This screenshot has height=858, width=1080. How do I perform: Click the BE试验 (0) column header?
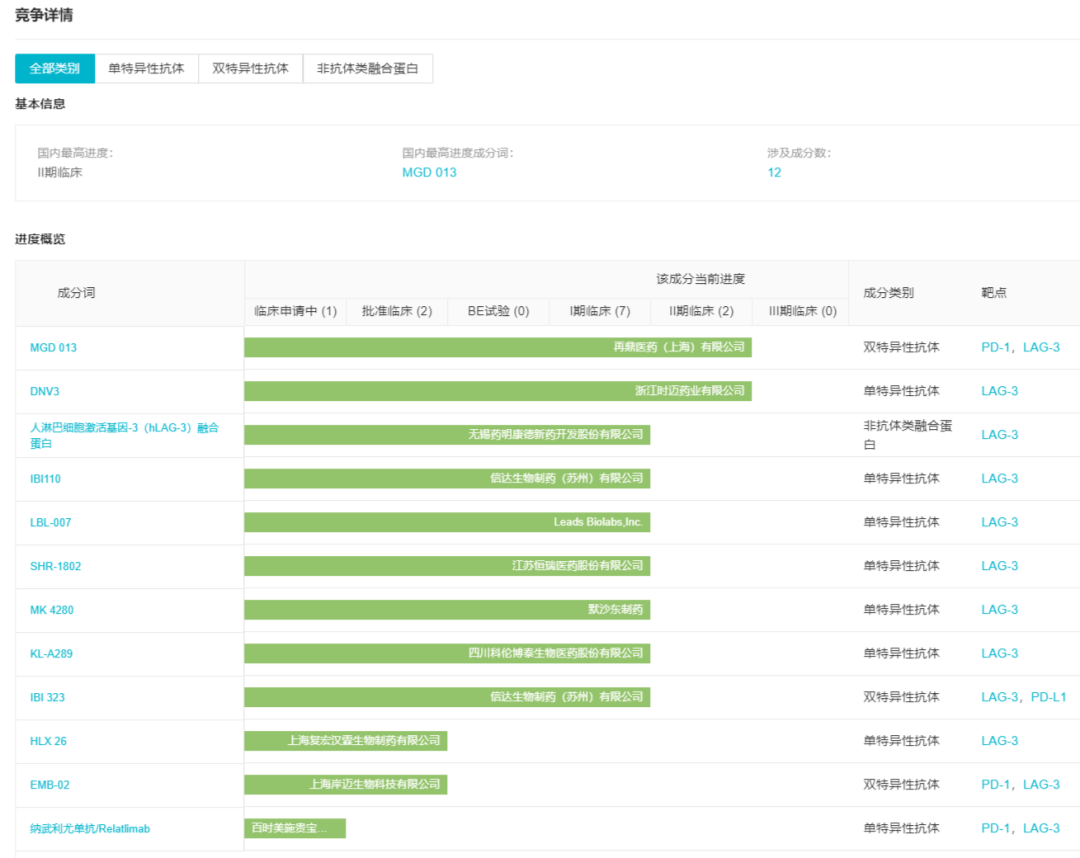(498, 311)
